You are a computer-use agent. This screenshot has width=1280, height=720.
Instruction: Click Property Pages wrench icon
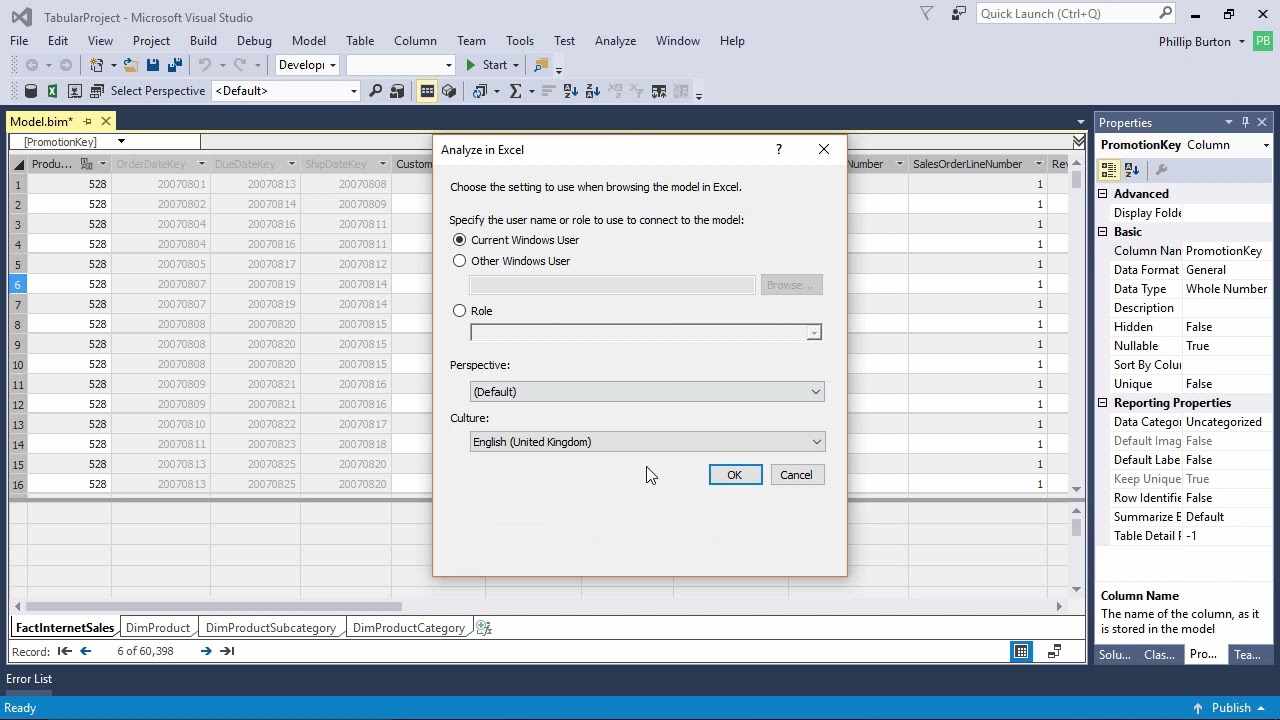[x=1161, y=170]
